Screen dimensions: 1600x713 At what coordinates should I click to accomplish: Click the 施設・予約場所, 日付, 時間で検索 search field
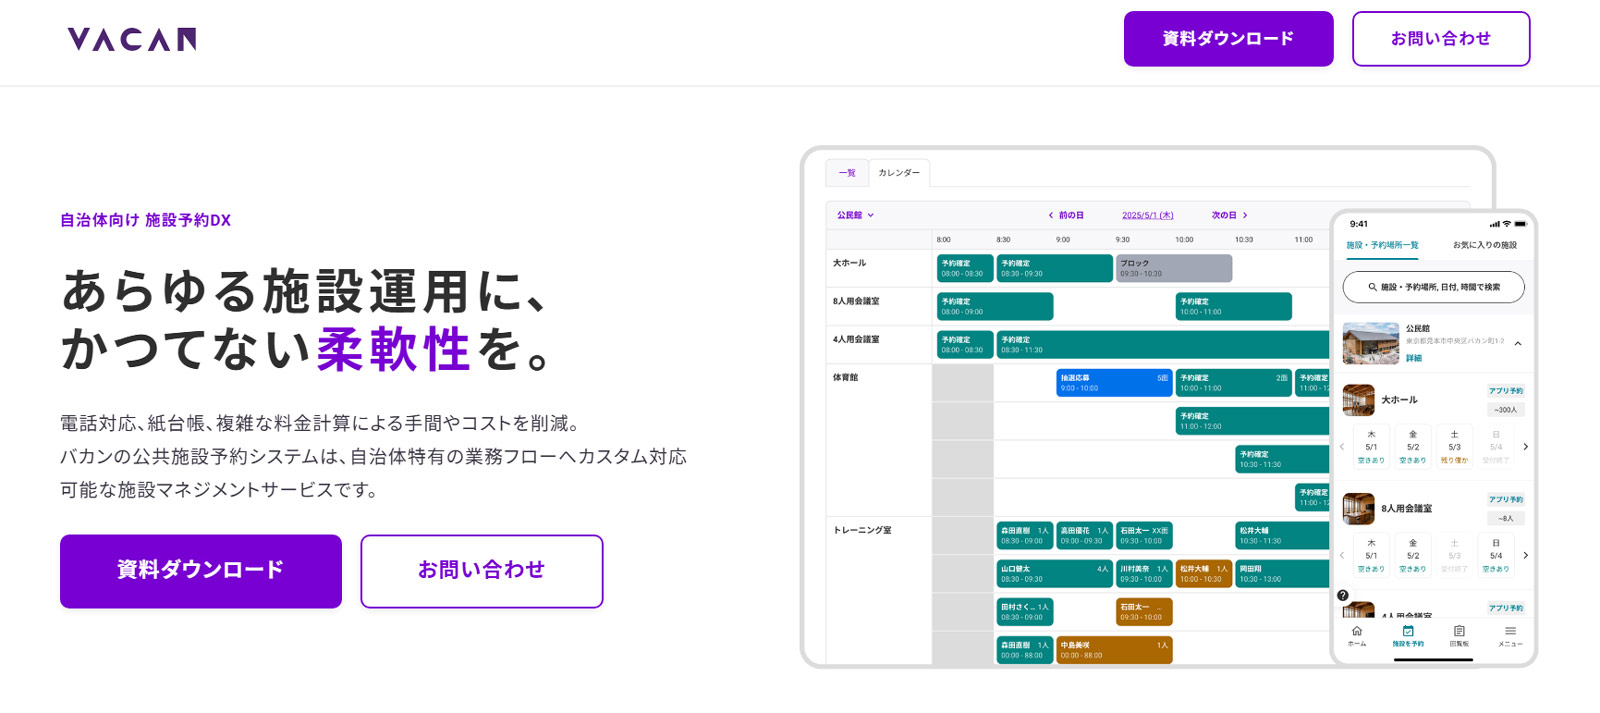click(x=1433, y=287)
